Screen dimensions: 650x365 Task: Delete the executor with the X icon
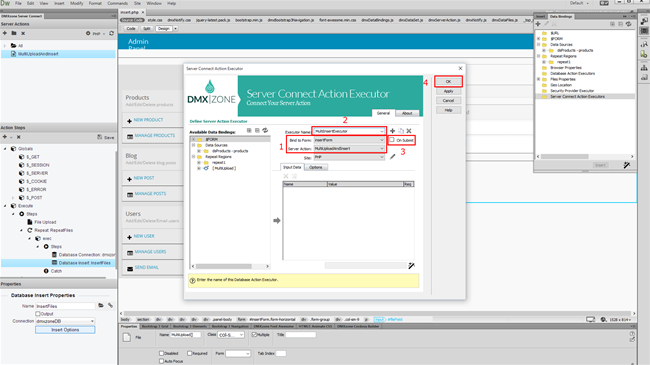(409, 131)
